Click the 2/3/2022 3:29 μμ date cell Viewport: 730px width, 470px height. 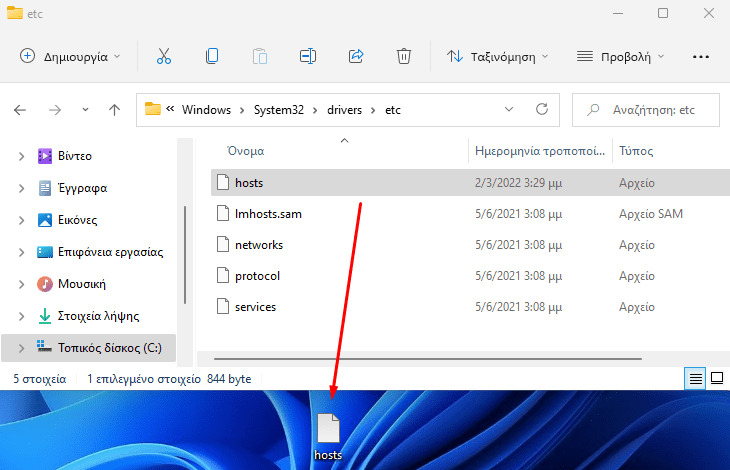pyautogui.click(x=518, y=183)
